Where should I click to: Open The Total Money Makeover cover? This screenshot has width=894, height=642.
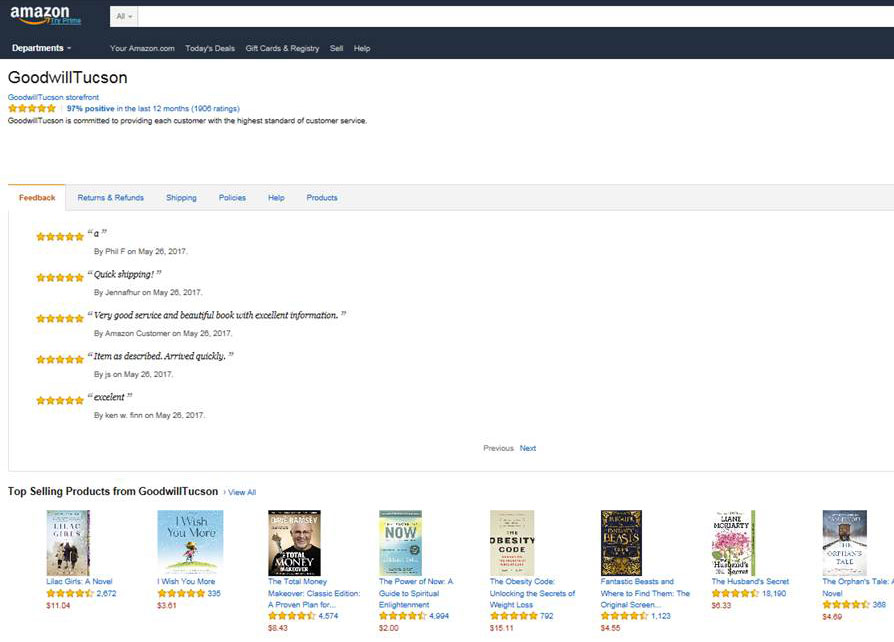[x=294, y=543]
